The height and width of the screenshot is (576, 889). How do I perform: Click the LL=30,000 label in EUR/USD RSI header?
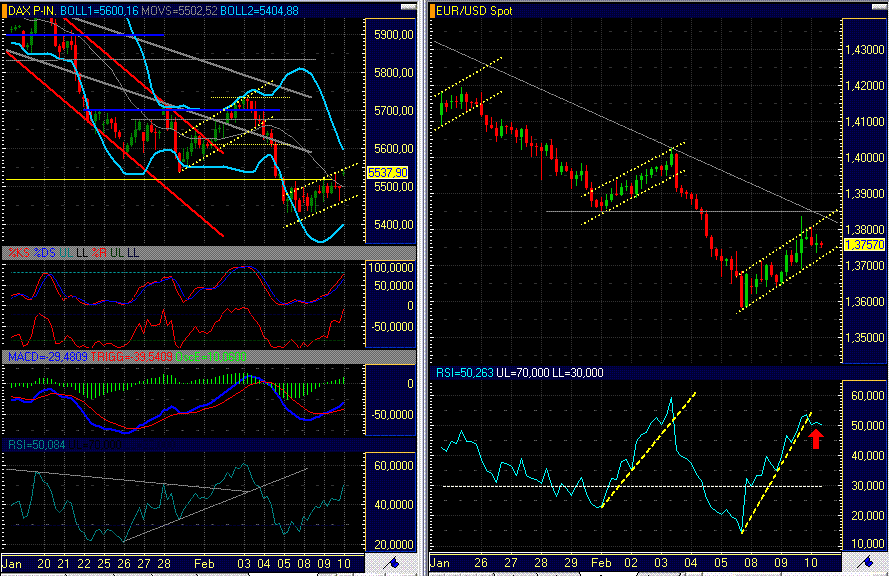[578, 373]
